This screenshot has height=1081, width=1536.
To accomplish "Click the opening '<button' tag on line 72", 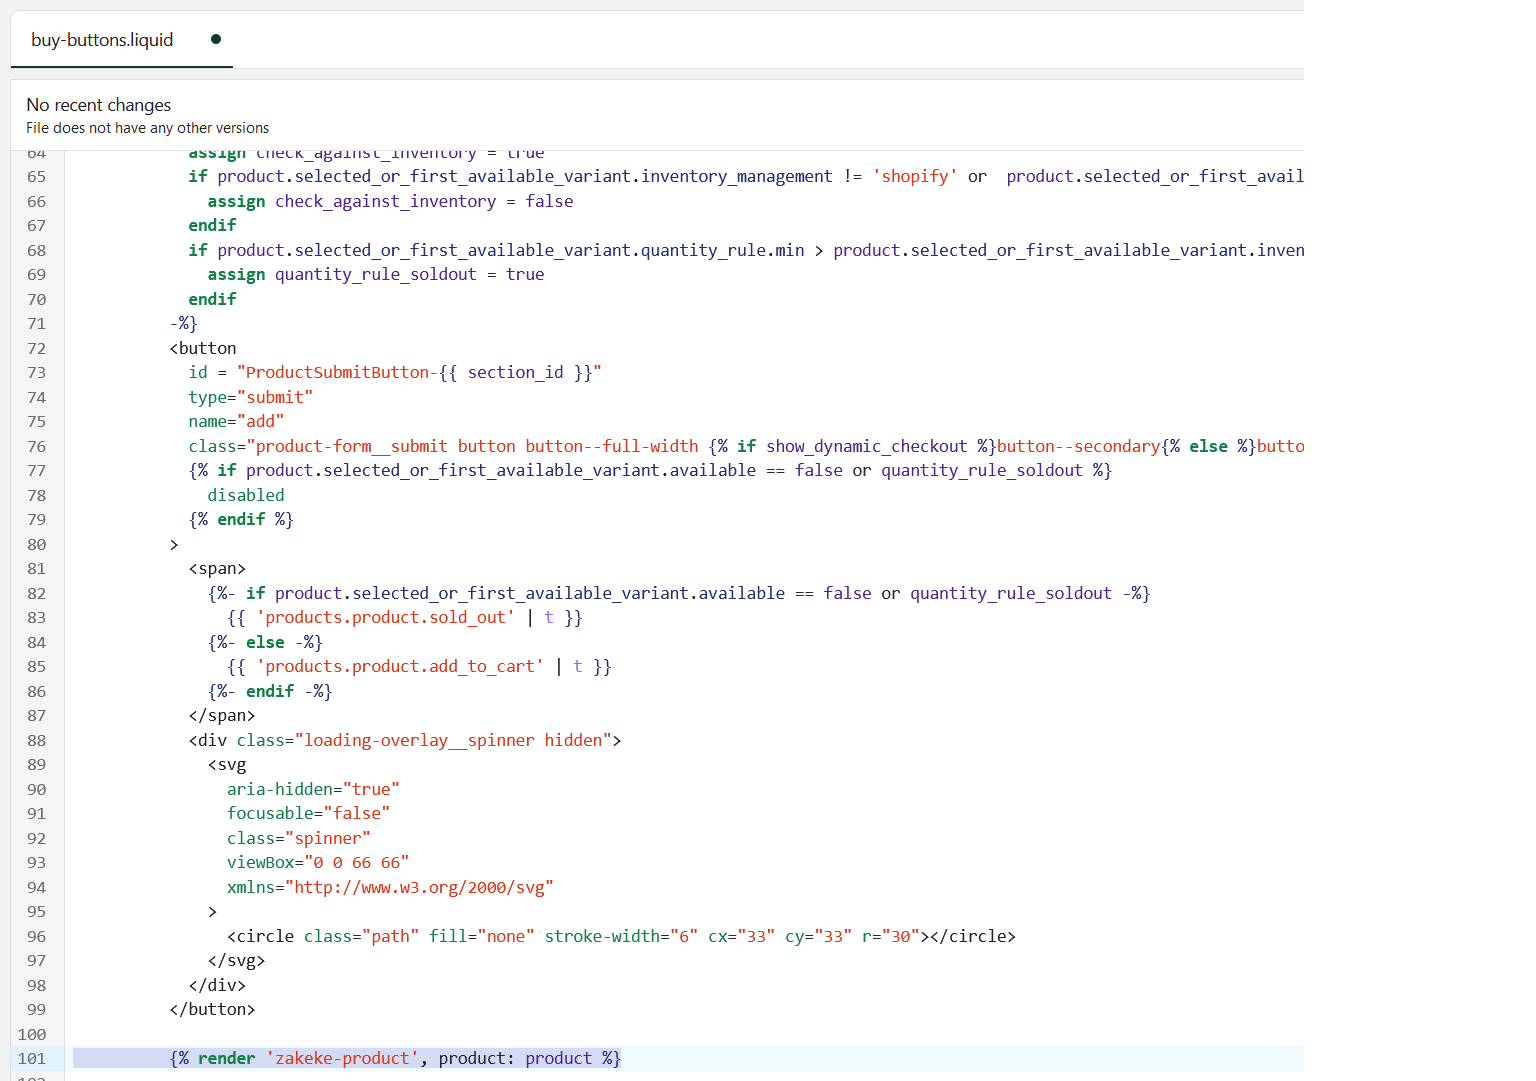I will click(x=203, y=349).
